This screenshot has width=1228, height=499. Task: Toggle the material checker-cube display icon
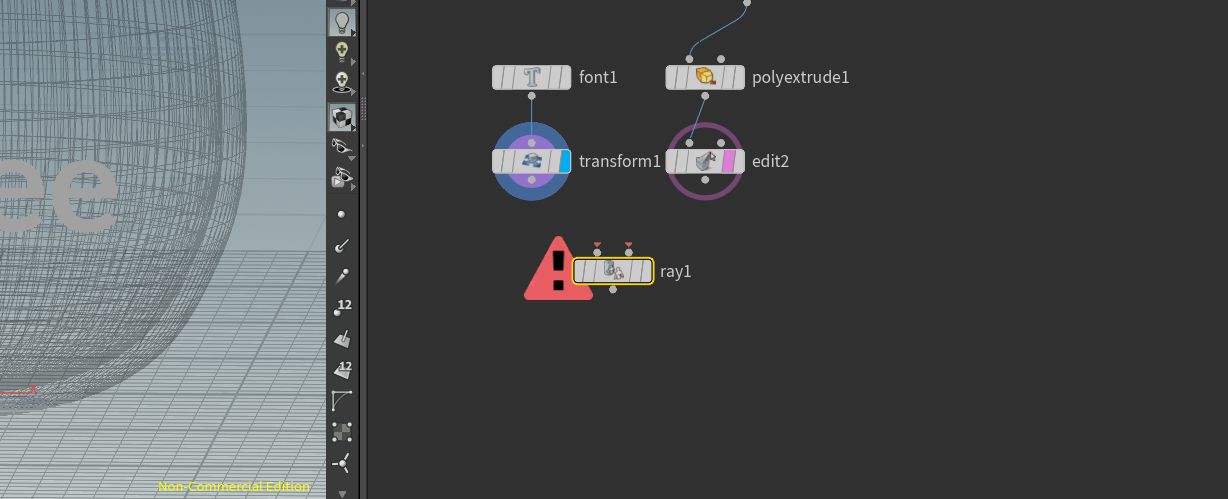click(x=342, y=118)
